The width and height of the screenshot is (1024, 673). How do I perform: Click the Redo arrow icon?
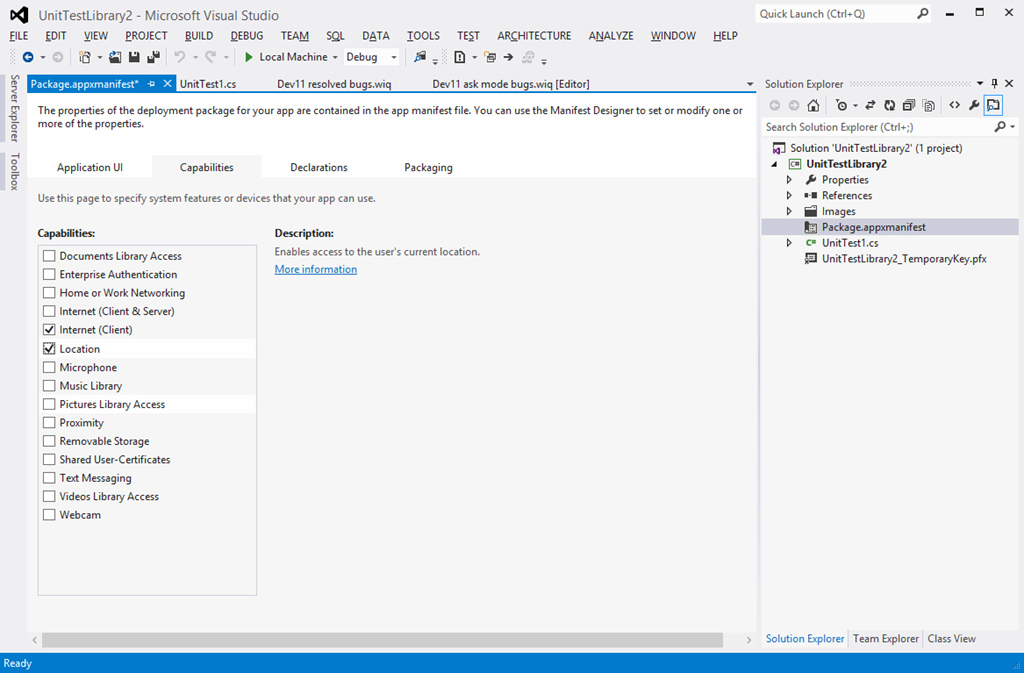pos(210,57)
